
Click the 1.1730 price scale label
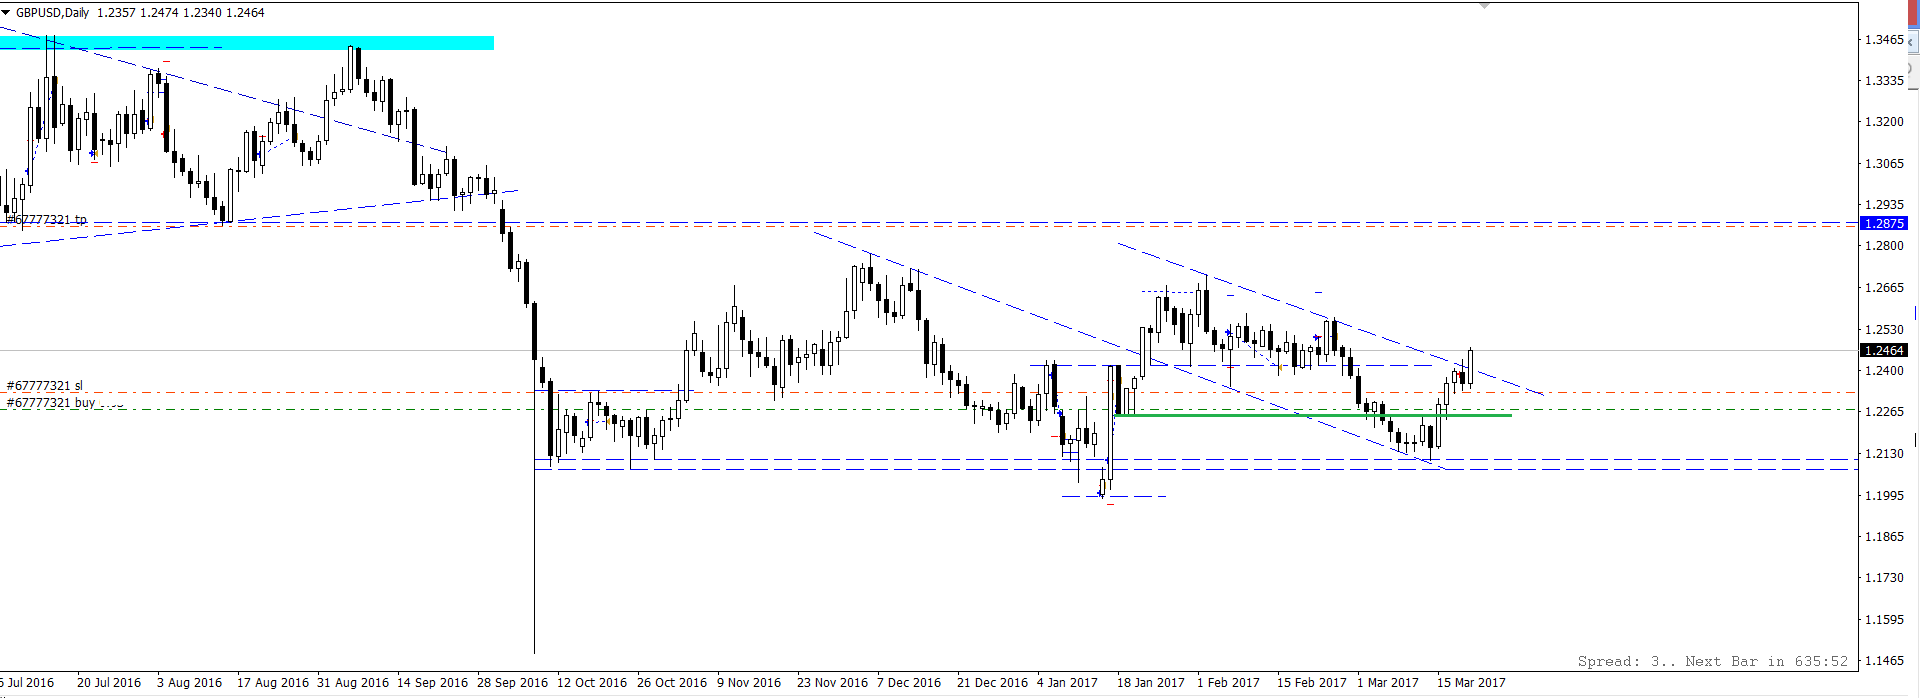pyautogui.click(x=1884, y=578)
